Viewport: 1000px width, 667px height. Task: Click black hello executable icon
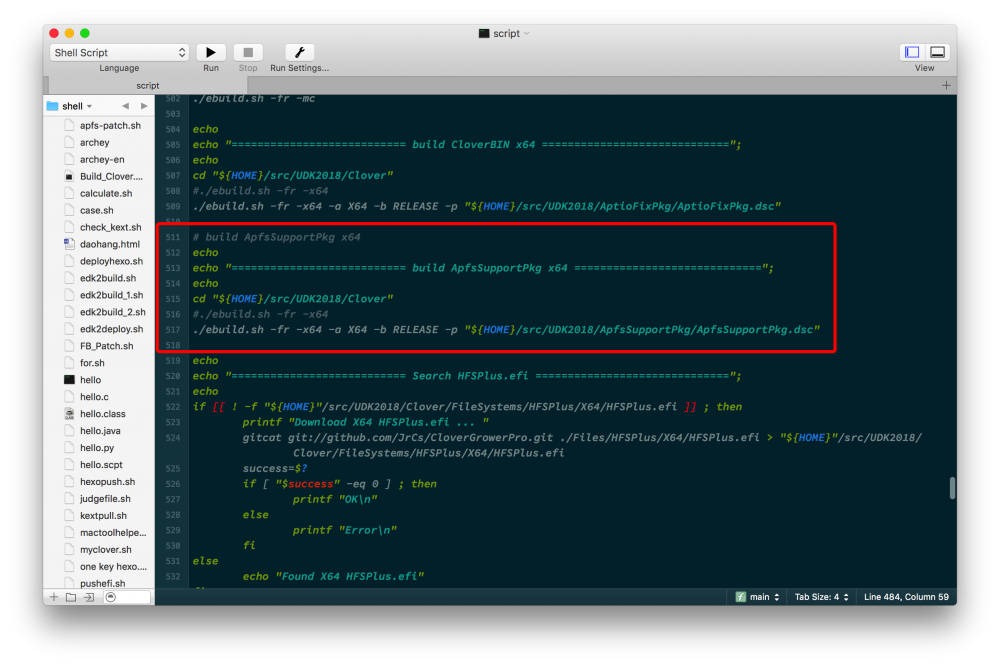pos(69,379)
